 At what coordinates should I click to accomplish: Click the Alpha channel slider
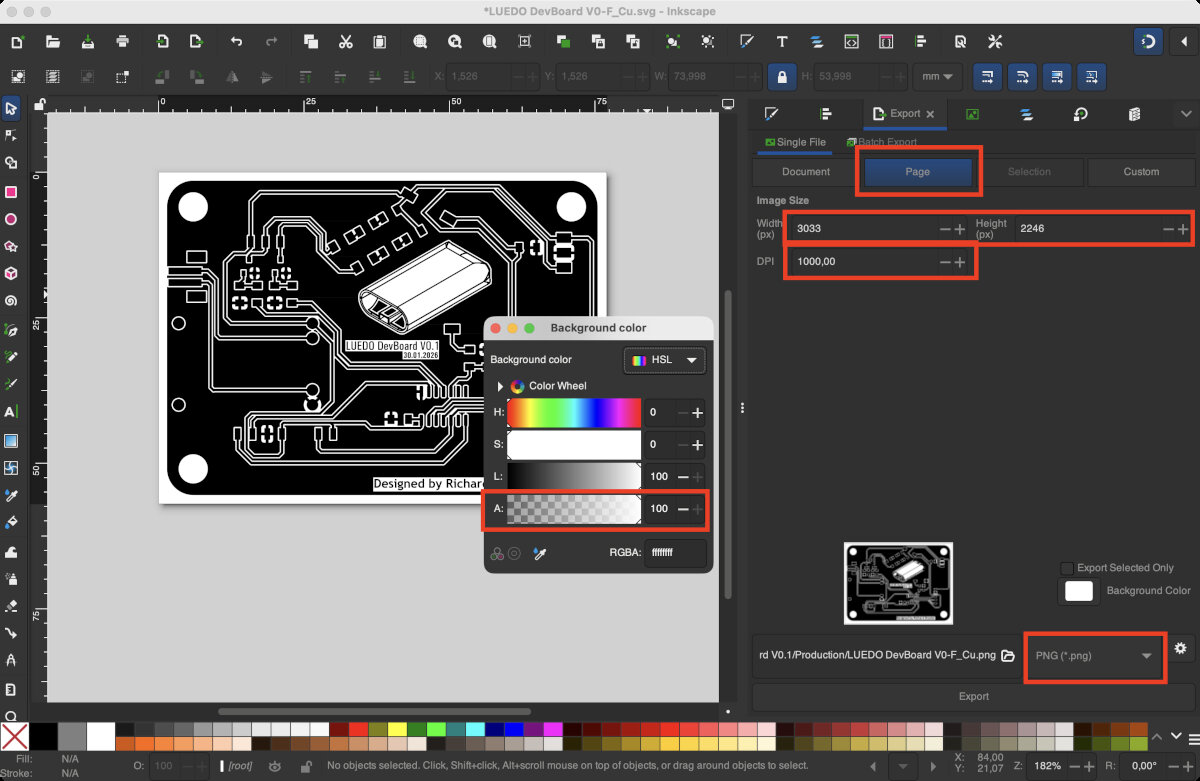(x=574, y=509)
